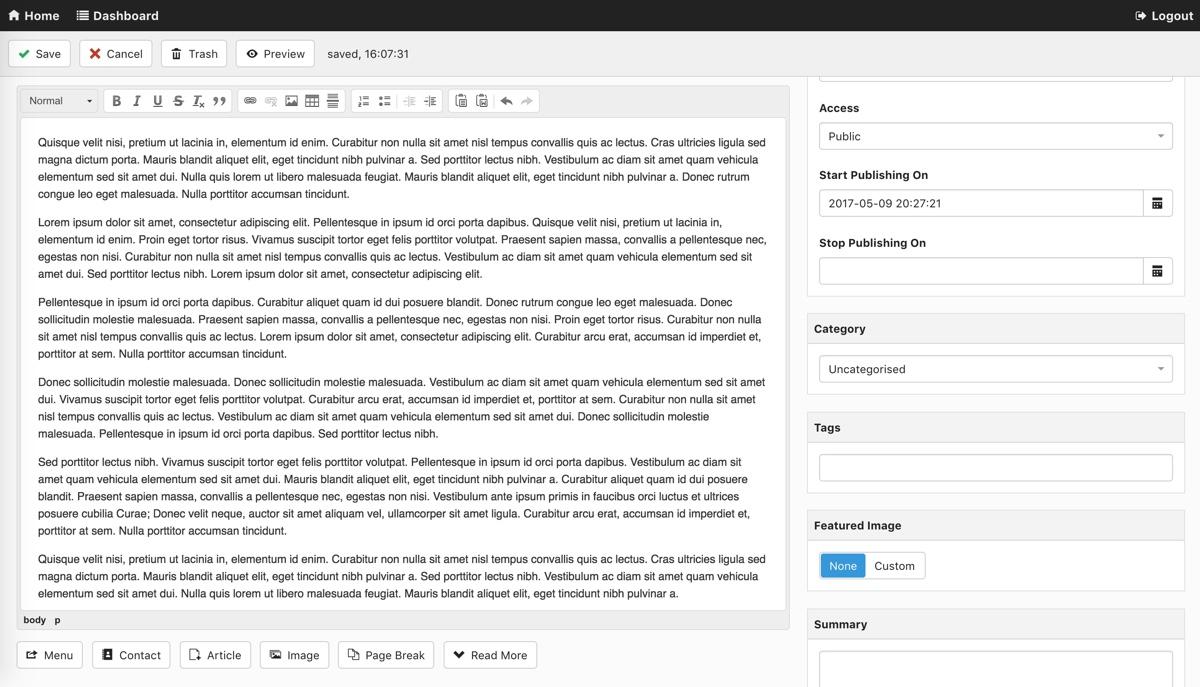Click the paragraph starting "Donec sollicitudin molestie"

[402, 408]
